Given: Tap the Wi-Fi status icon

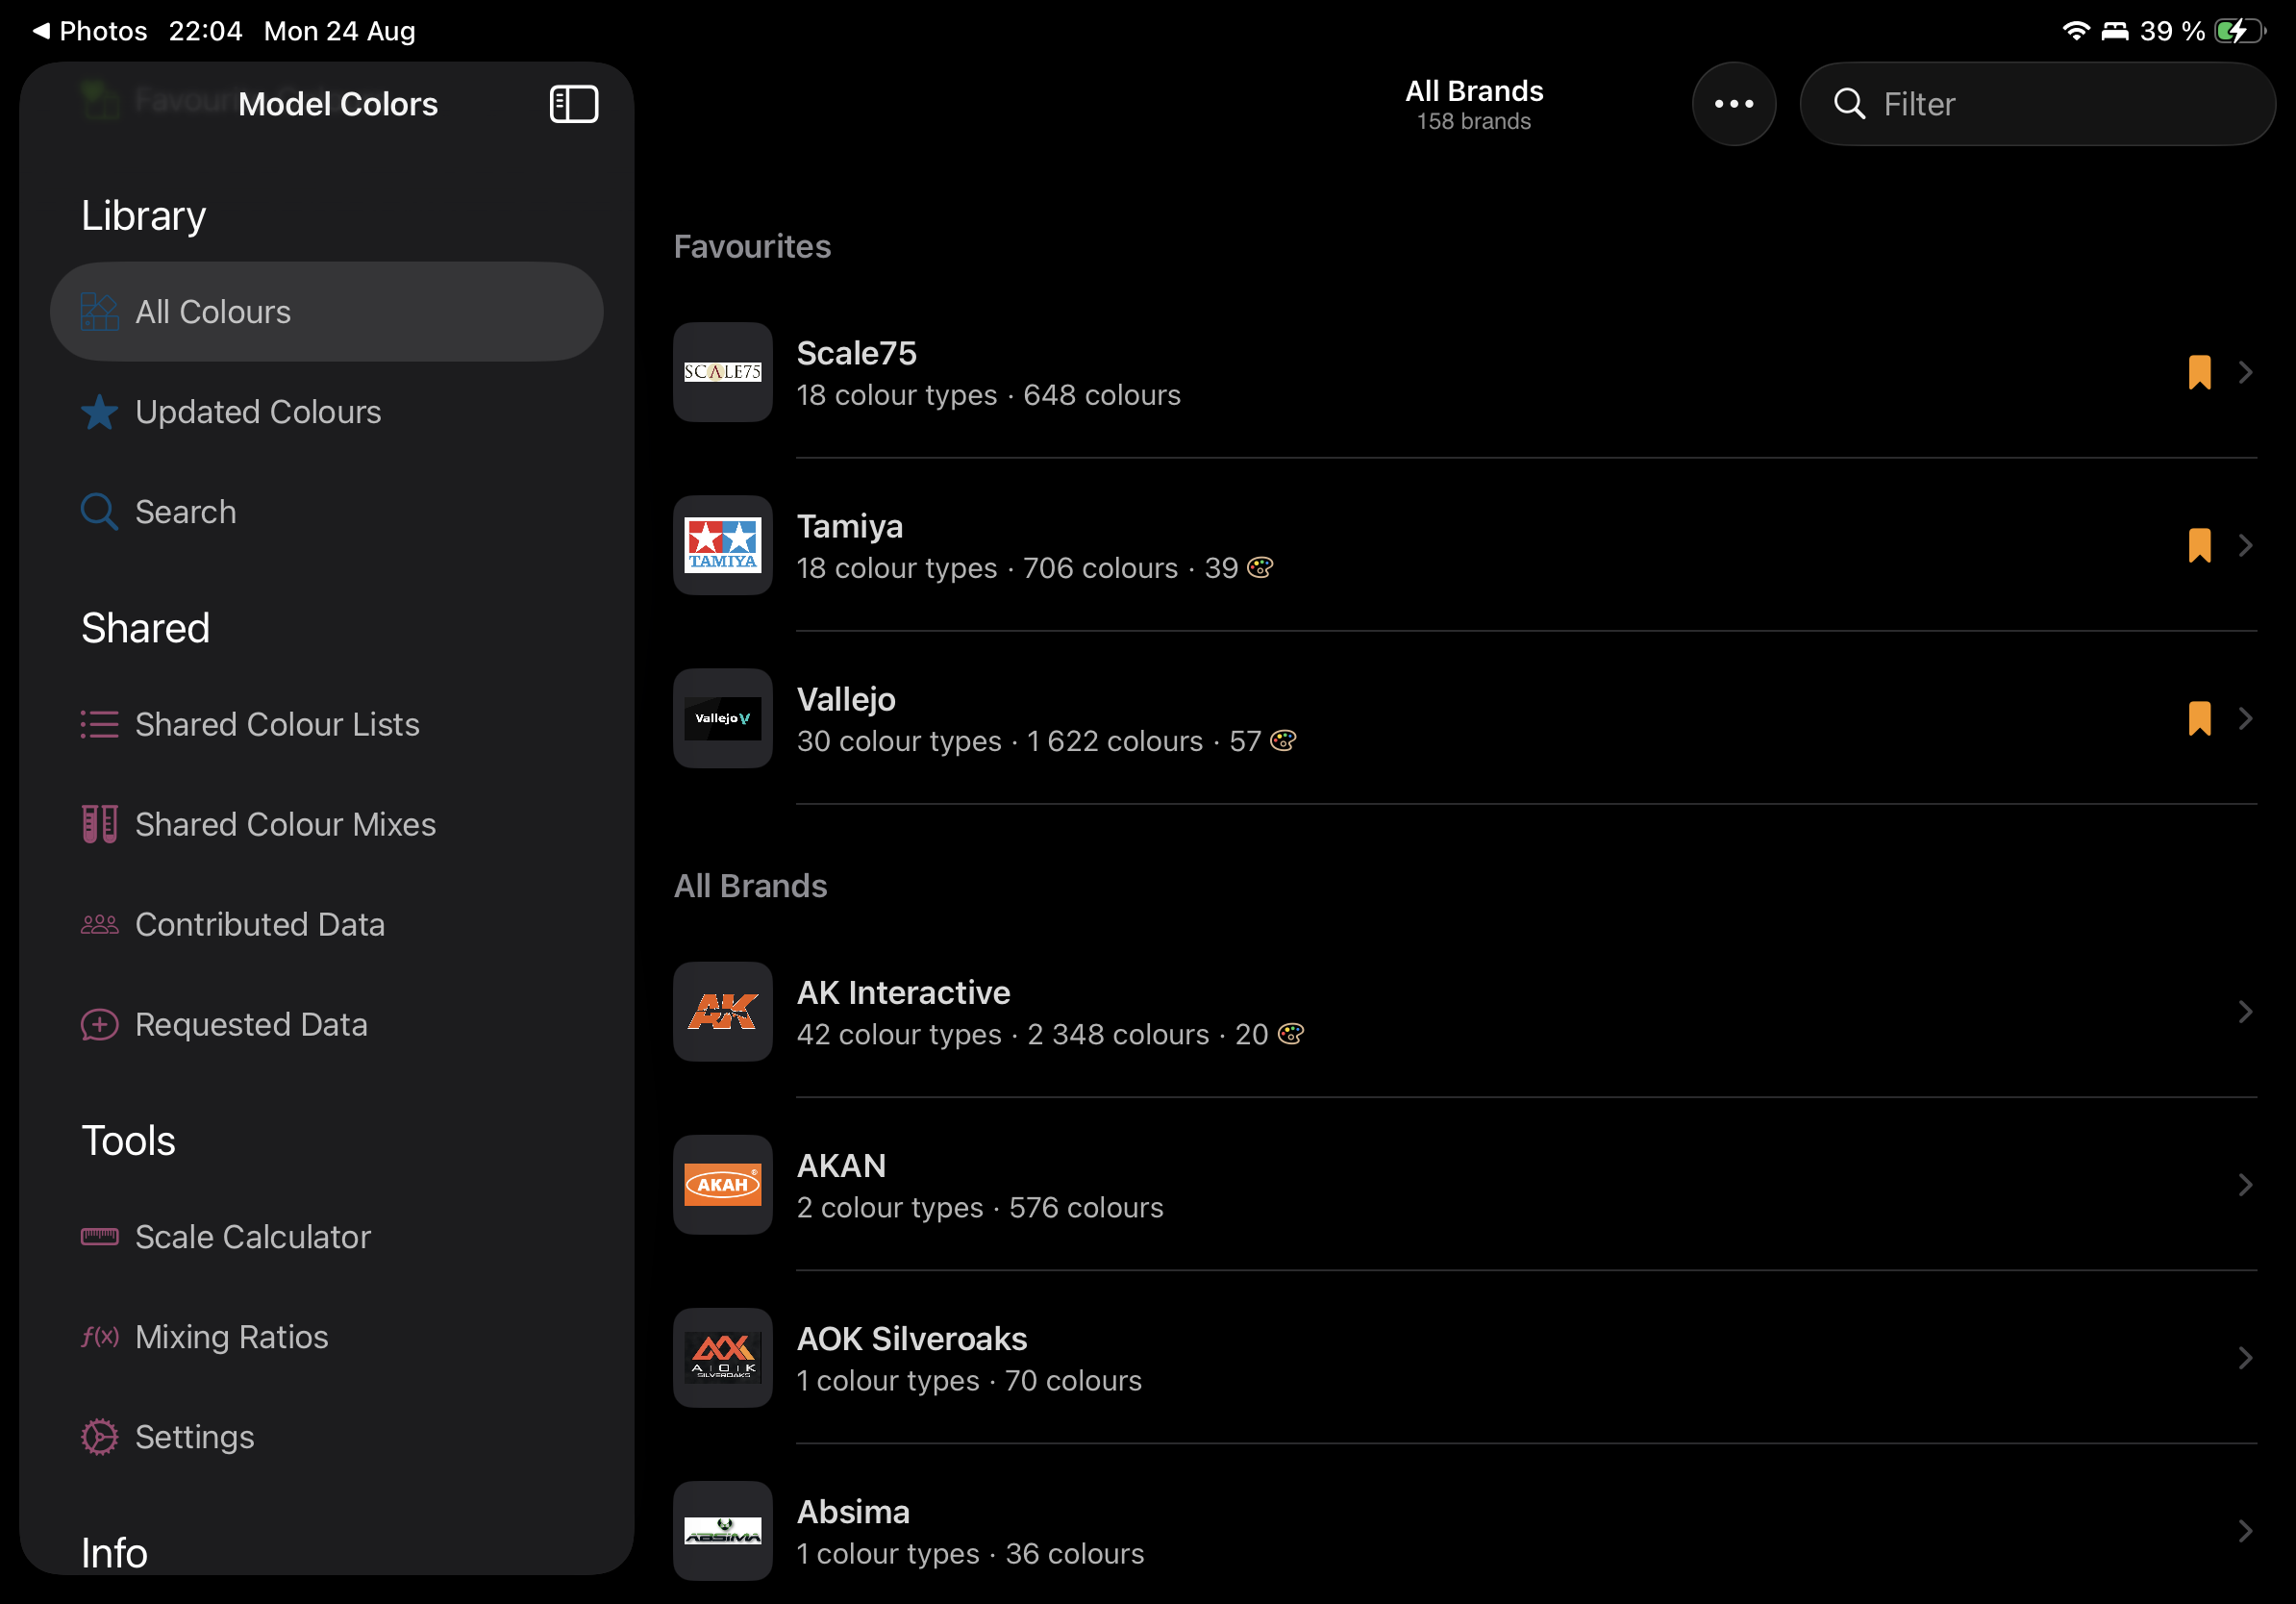Looking at the screenshot, I should [x=2076, y=31].
